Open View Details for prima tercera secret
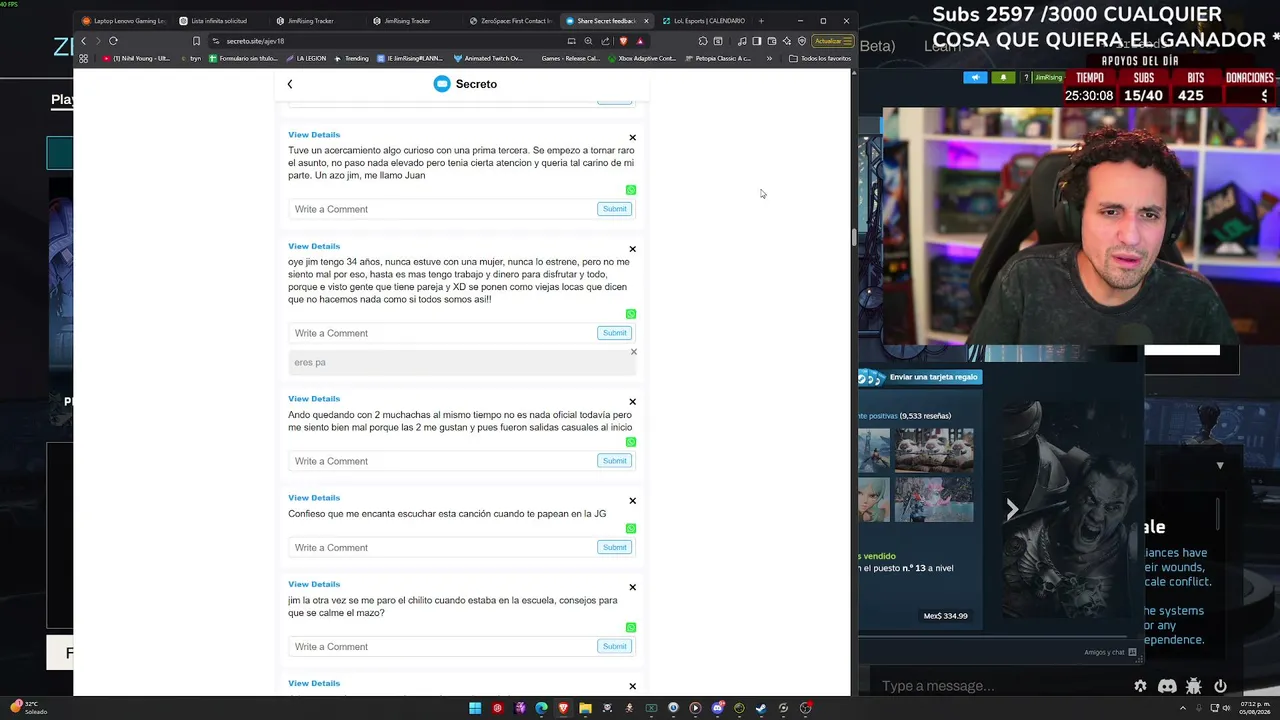 314,135
